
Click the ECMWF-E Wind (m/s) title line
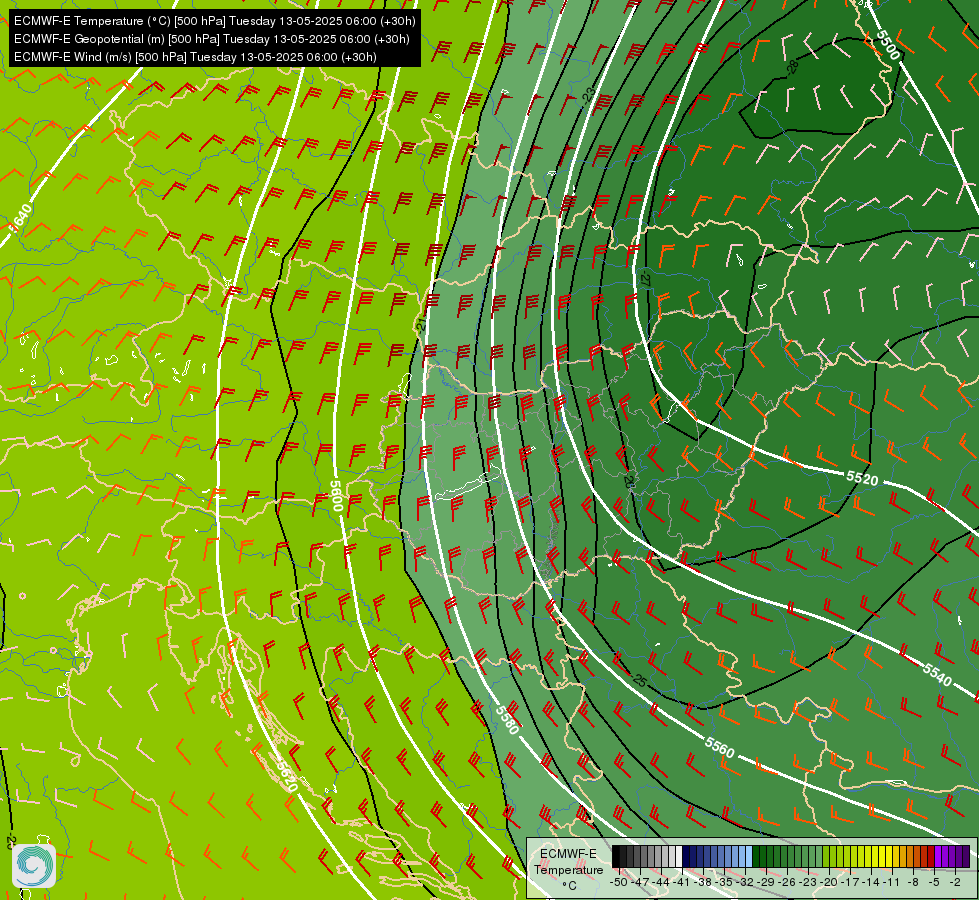point(195,57)
